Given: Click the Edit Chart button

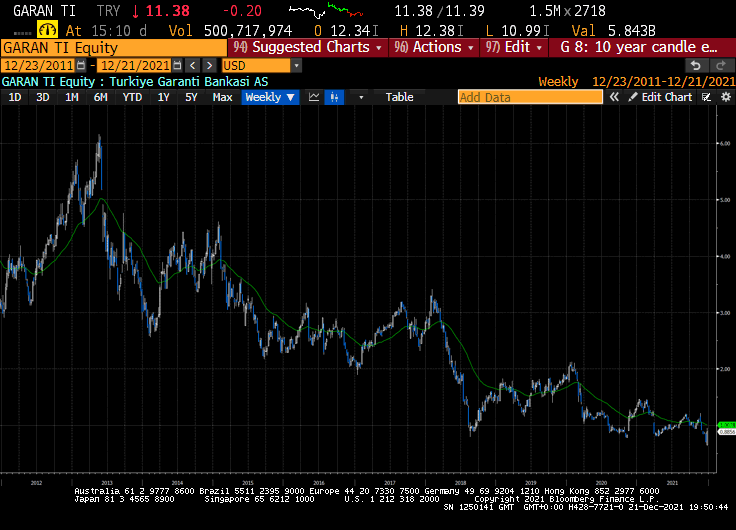Looking at the screenshot, I should click(x=660, y=97).
